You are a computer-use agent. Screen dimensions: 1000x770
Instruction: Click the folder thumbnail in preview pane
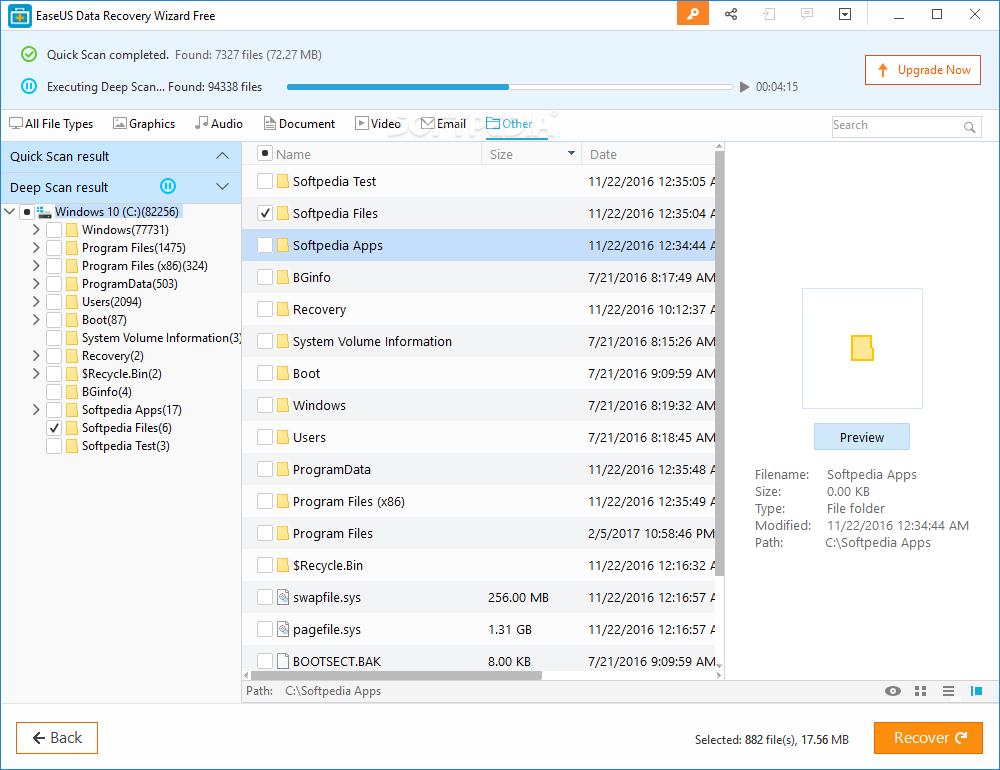862,348
